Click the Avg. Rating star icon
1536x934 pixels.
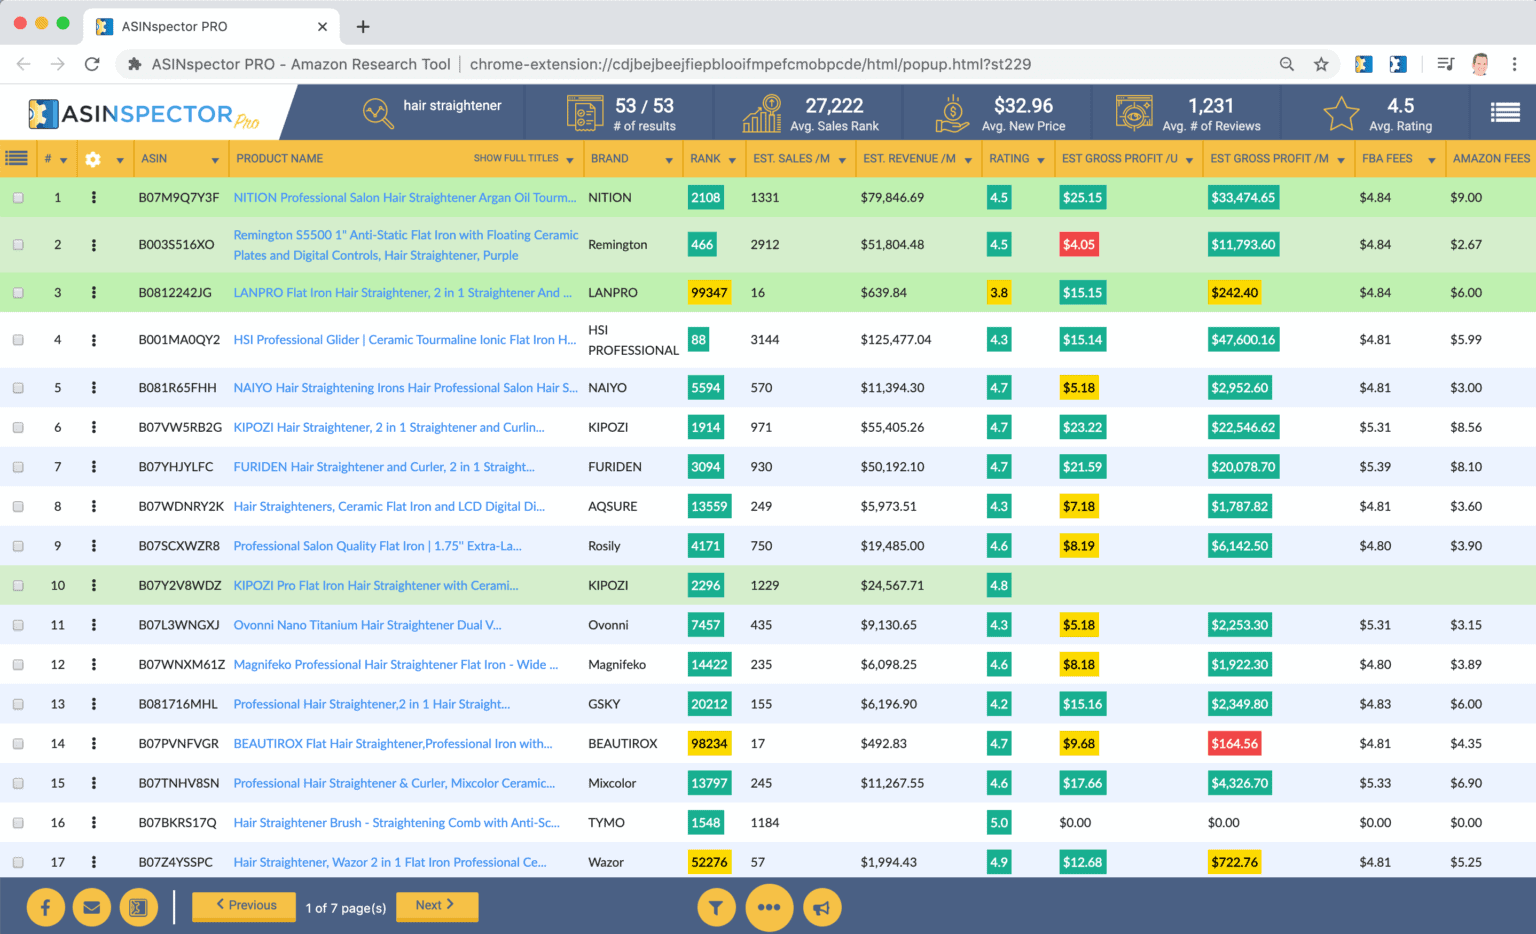(1341, 113)
